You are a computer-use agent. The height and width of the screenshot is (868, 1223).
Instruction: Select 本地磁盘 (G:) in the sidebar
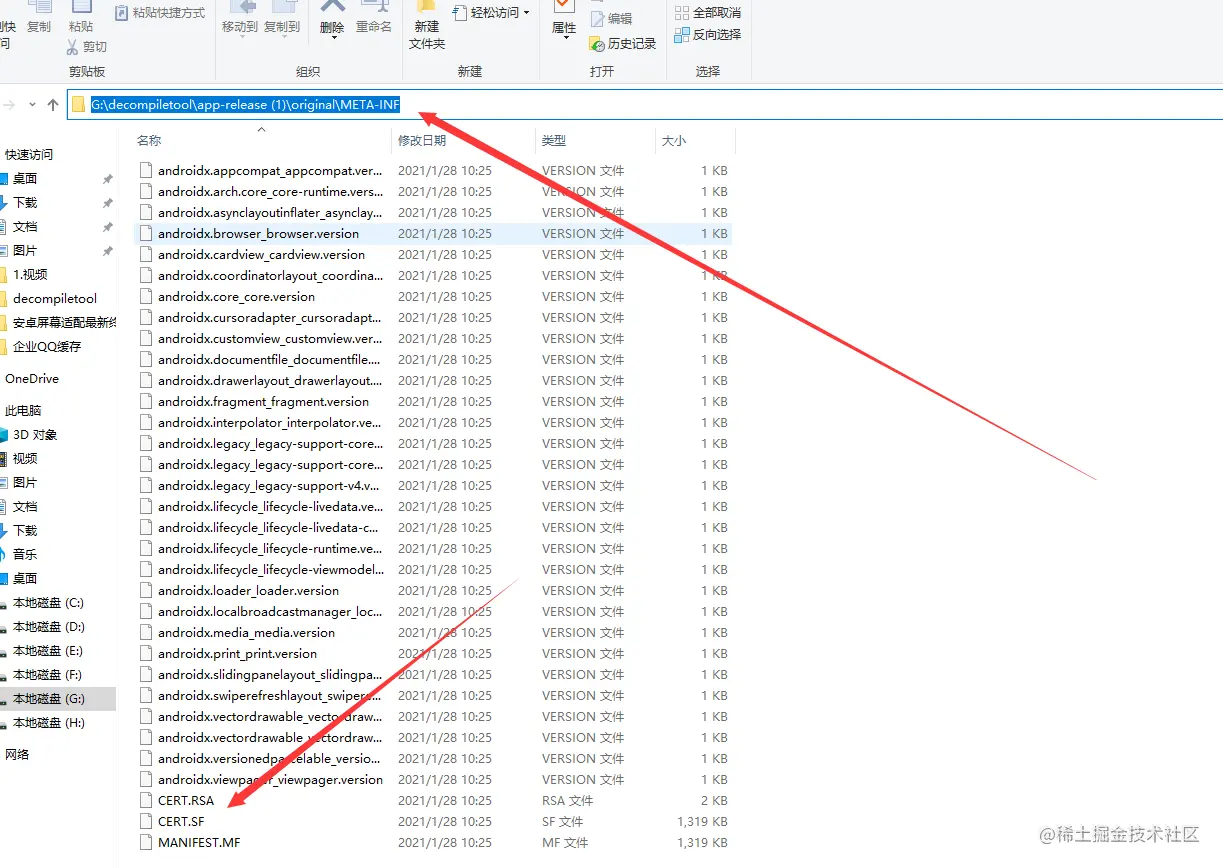tap(48, 699)
